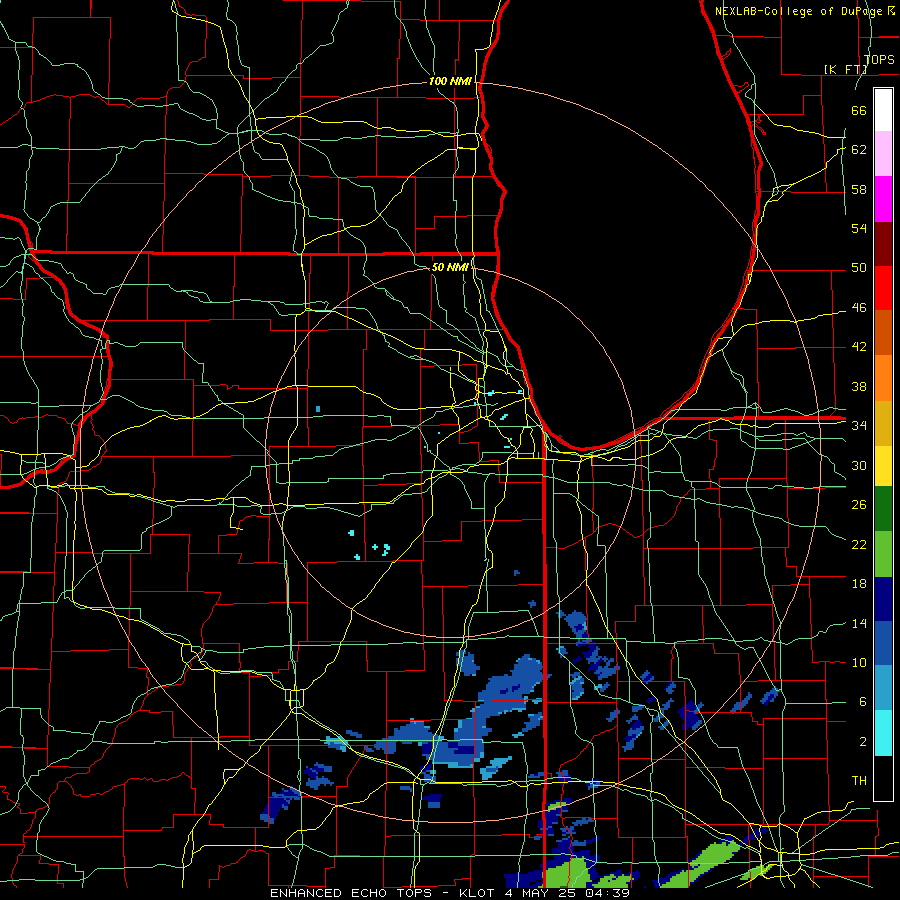Image resolution: width=900 pixels, height=900 pixels.
Task: Click legend value 14
Action: pos(859,623)
